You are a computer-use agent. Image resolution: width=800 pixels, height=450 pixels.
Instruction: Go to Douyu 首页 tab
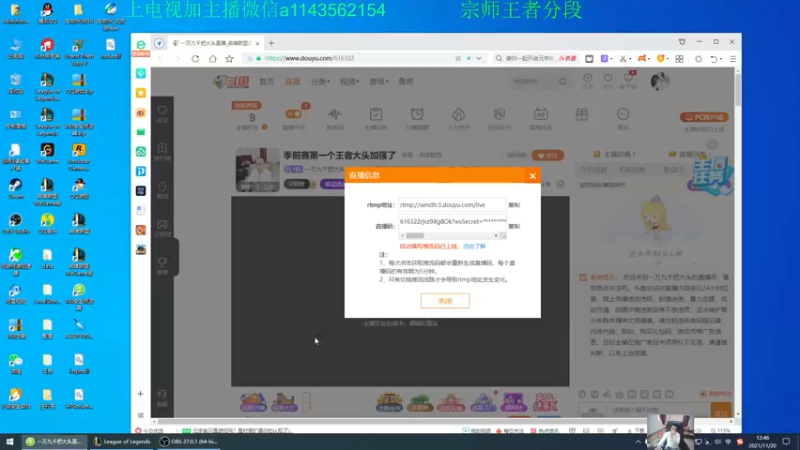click(x=266, y=82)
